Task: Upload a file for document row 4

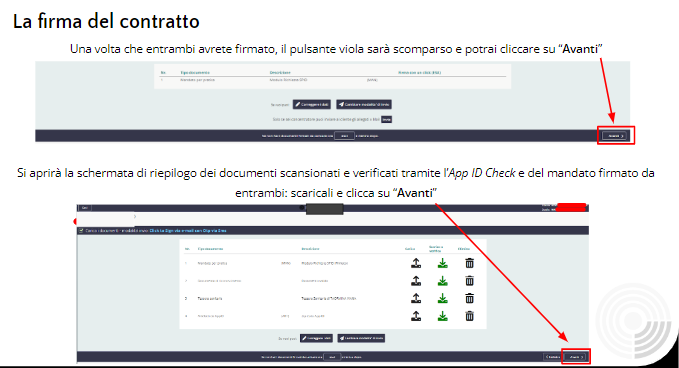Action: coord(416,316)
